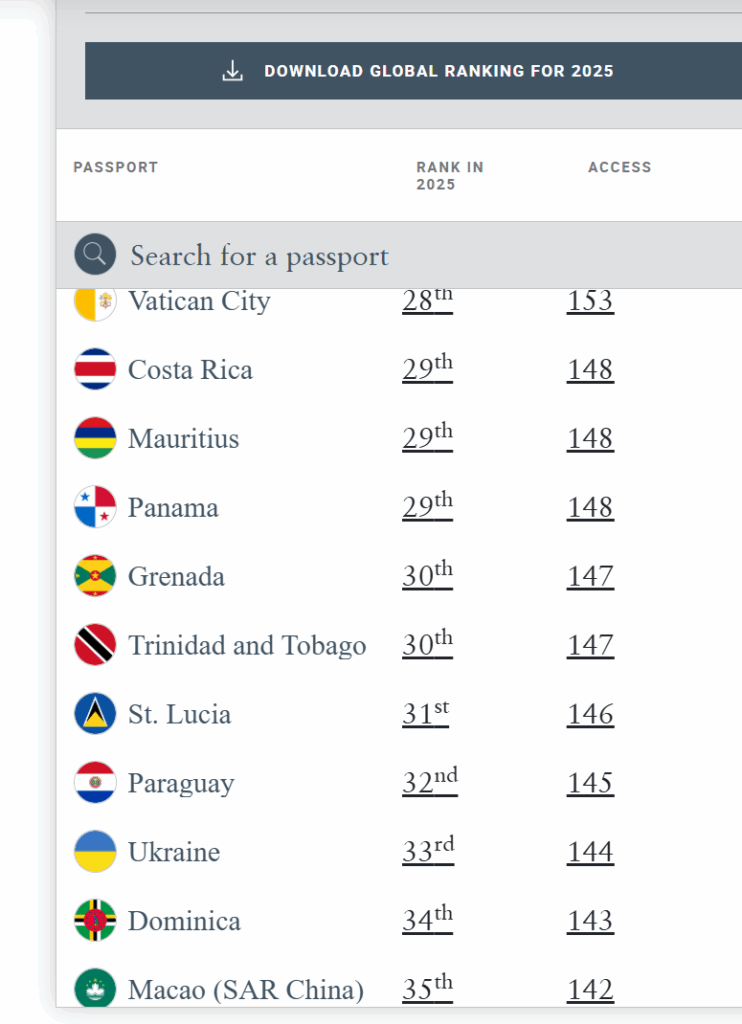This screenshot has height=1024, width=742.
Task: Click the download arrow icon
Action: [232, 71]
